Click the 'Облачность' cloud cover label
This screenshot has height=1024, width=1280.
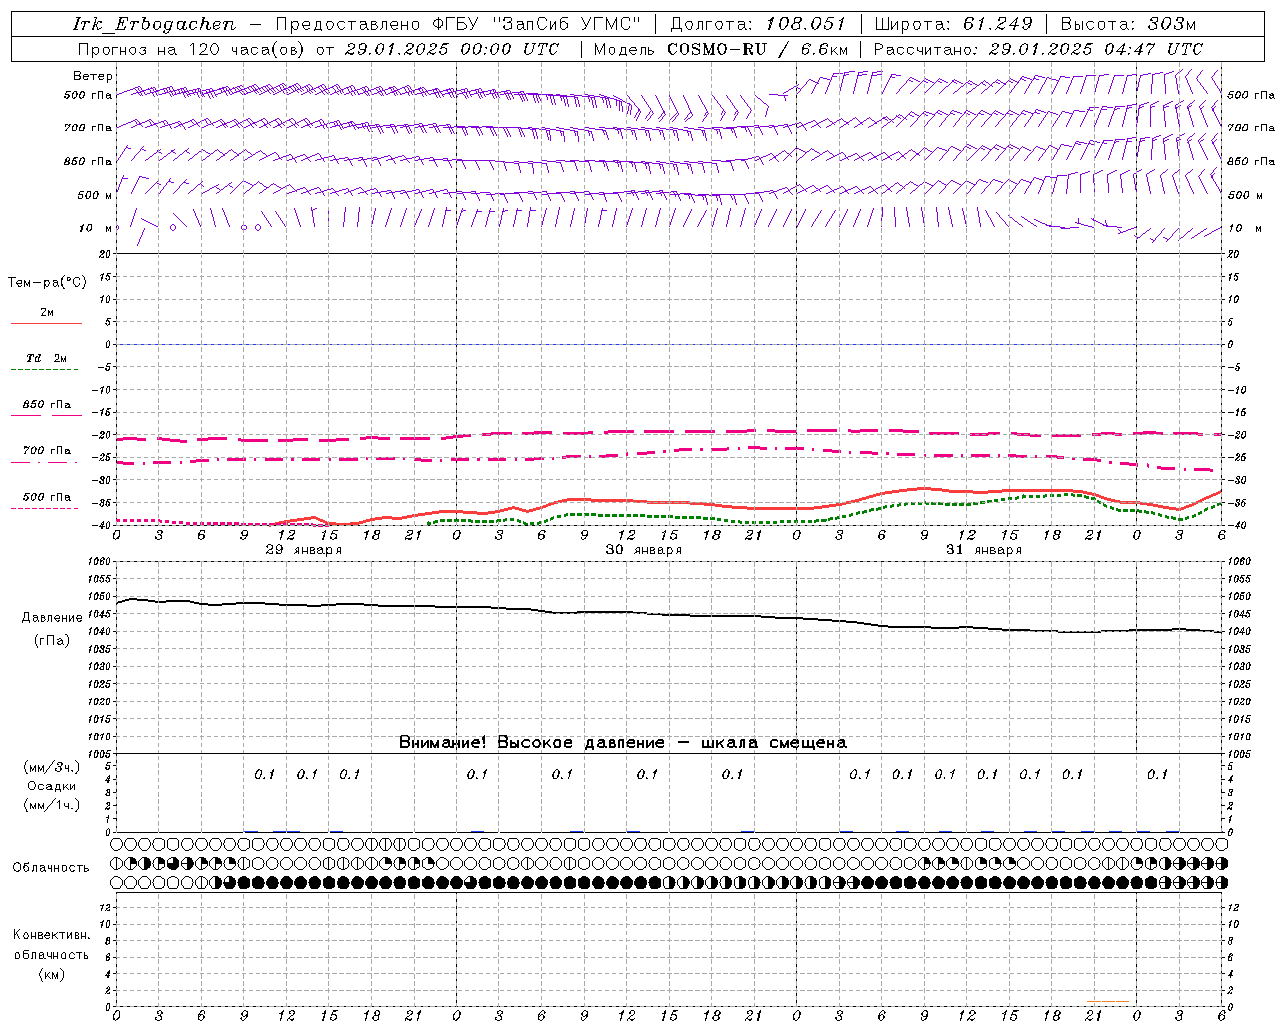click(51, 868)
